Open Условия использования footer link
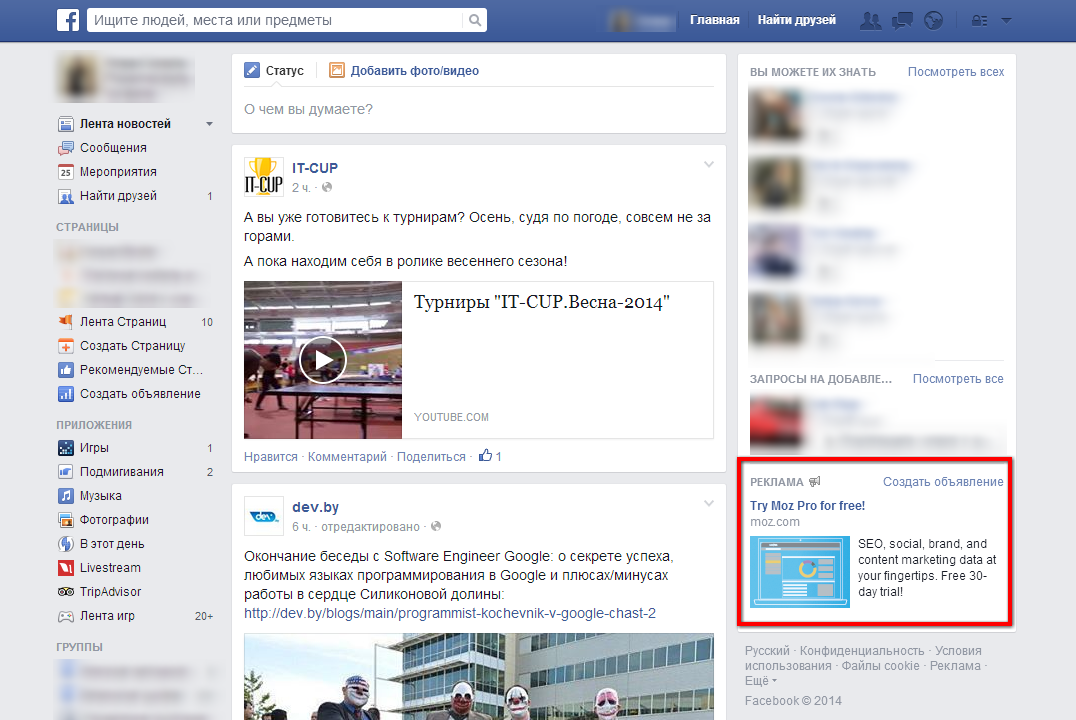This screenshot has width=1076, height=720. [863, 658]
